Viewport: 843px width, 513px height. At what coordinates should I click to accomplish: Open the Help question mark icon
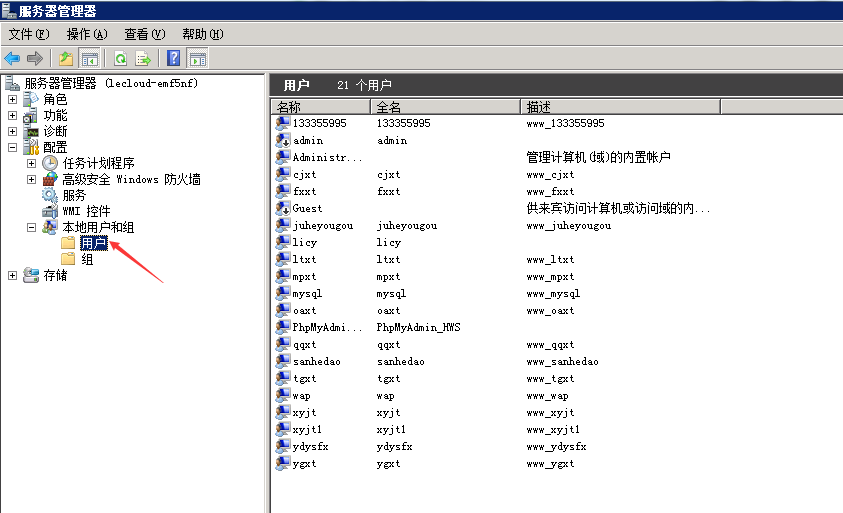pos(174,58)
